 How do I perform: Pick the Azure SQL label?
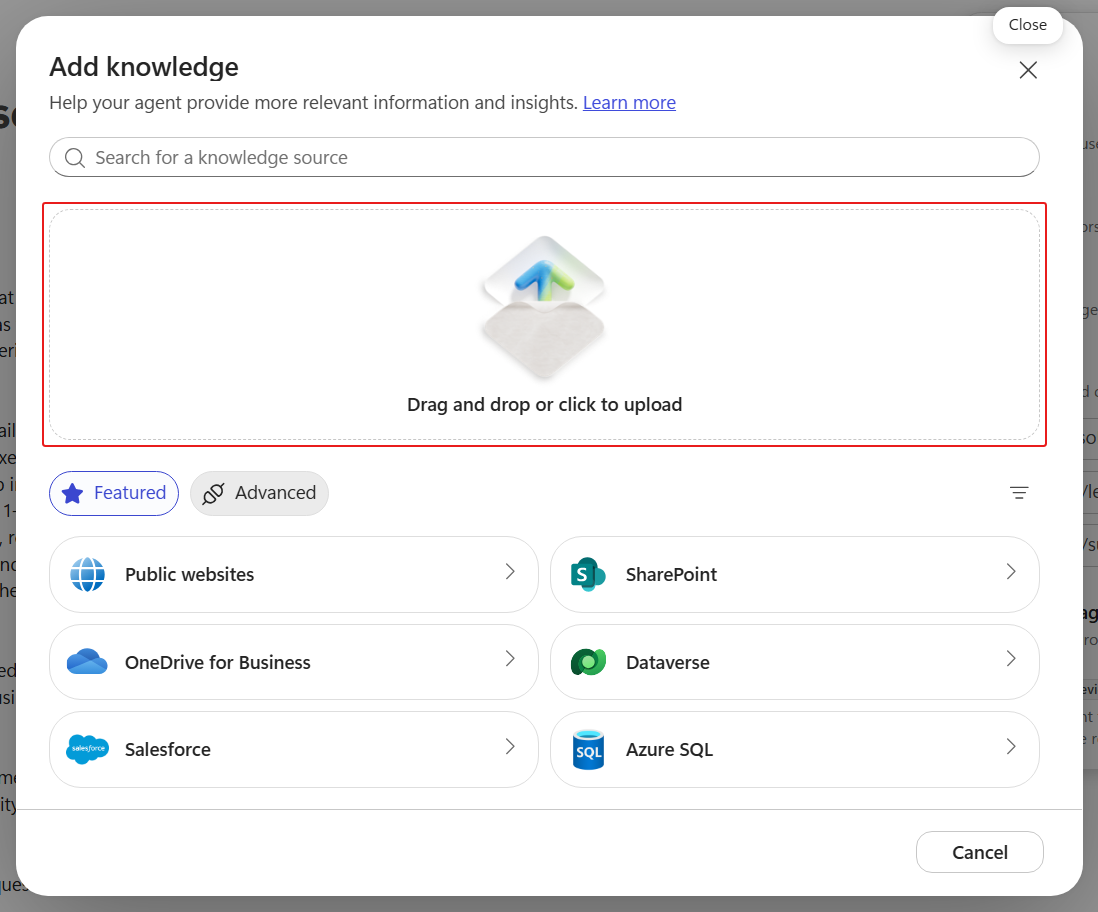pyautogui.click(x=669, y=749)
